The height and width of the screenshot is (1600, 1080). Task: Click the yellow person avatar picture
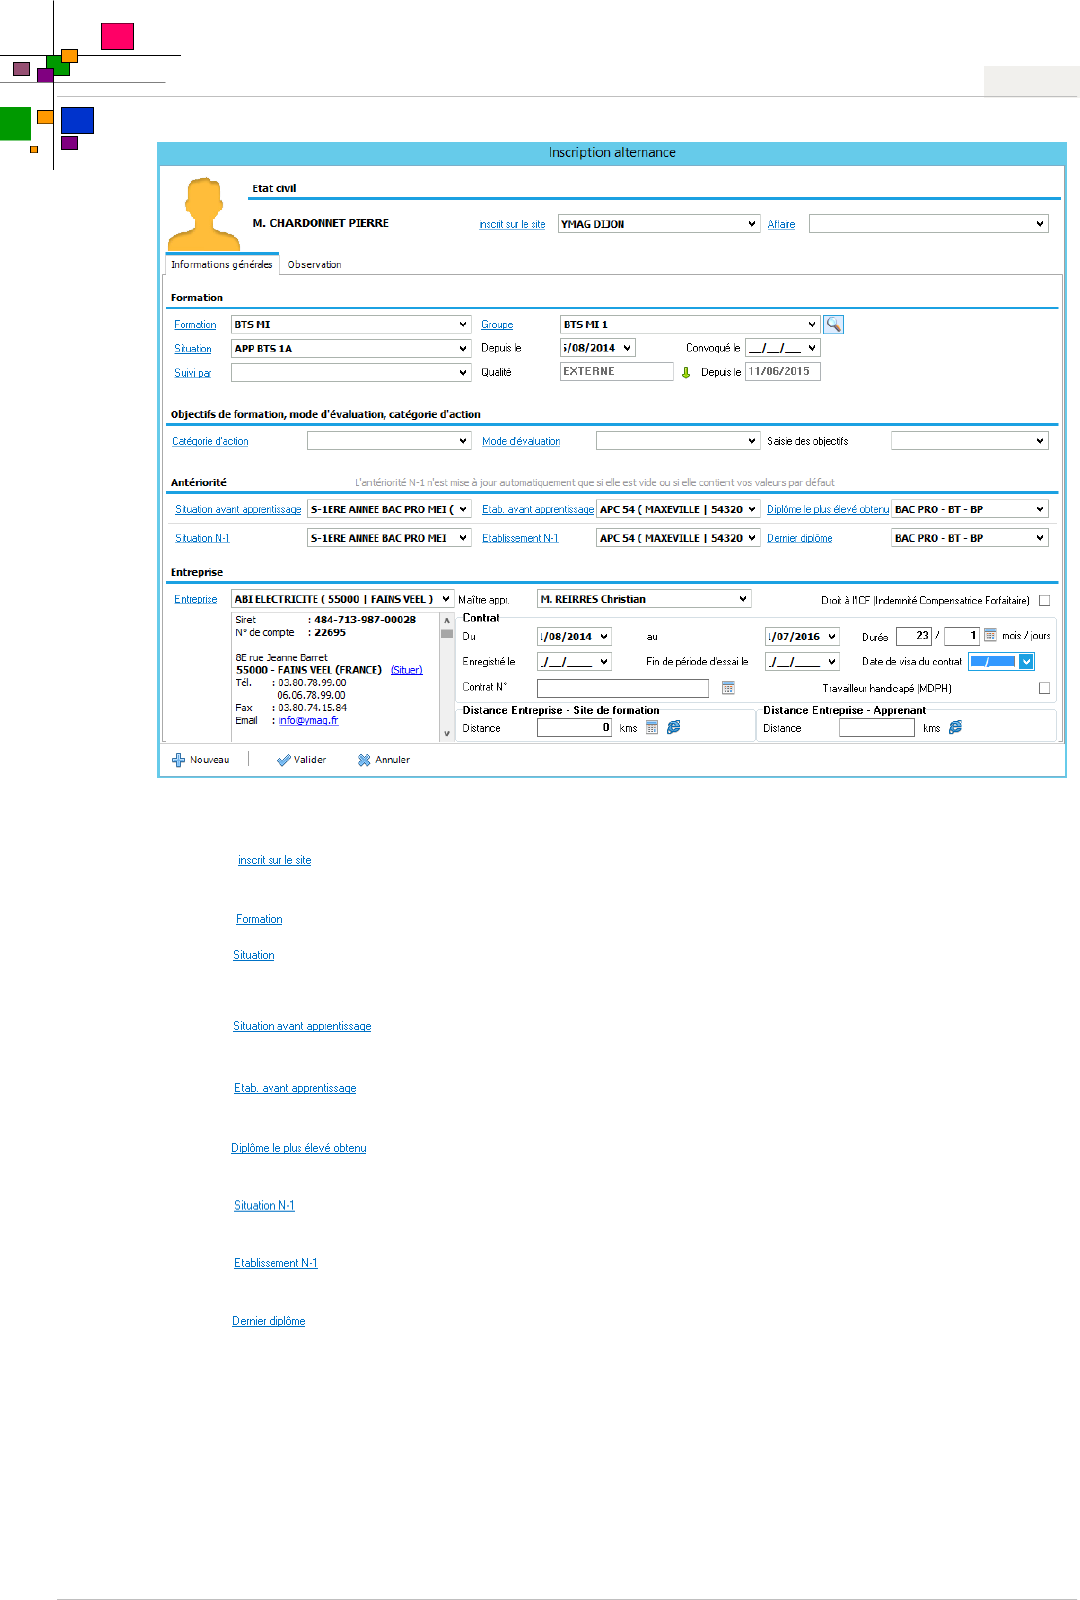(x=204, y=213)
